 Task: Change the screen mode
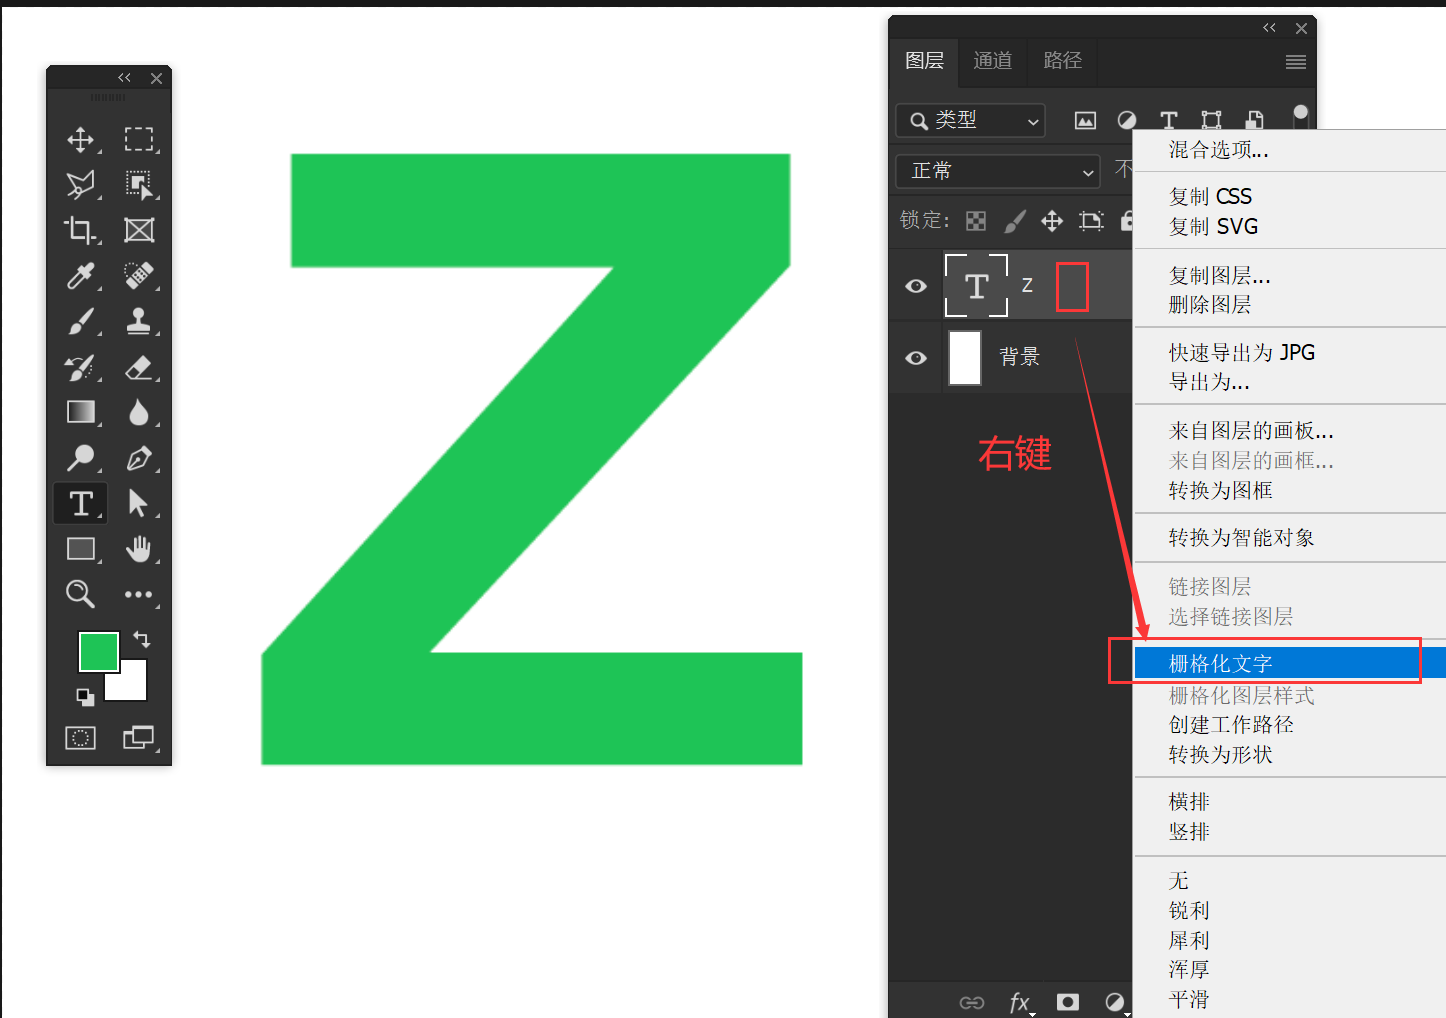tap(139, 738)
